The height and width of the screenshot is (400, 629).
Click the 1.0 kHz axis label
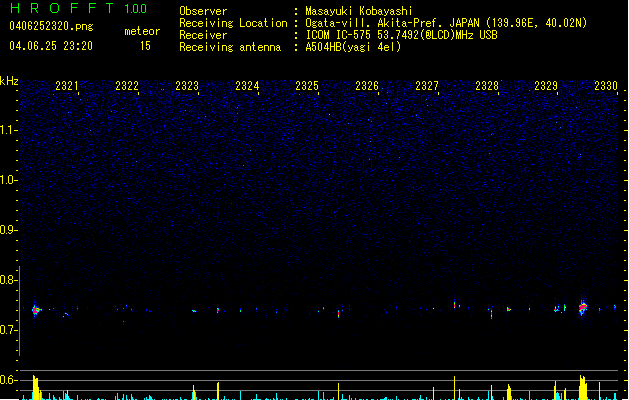tap(9, 180)
